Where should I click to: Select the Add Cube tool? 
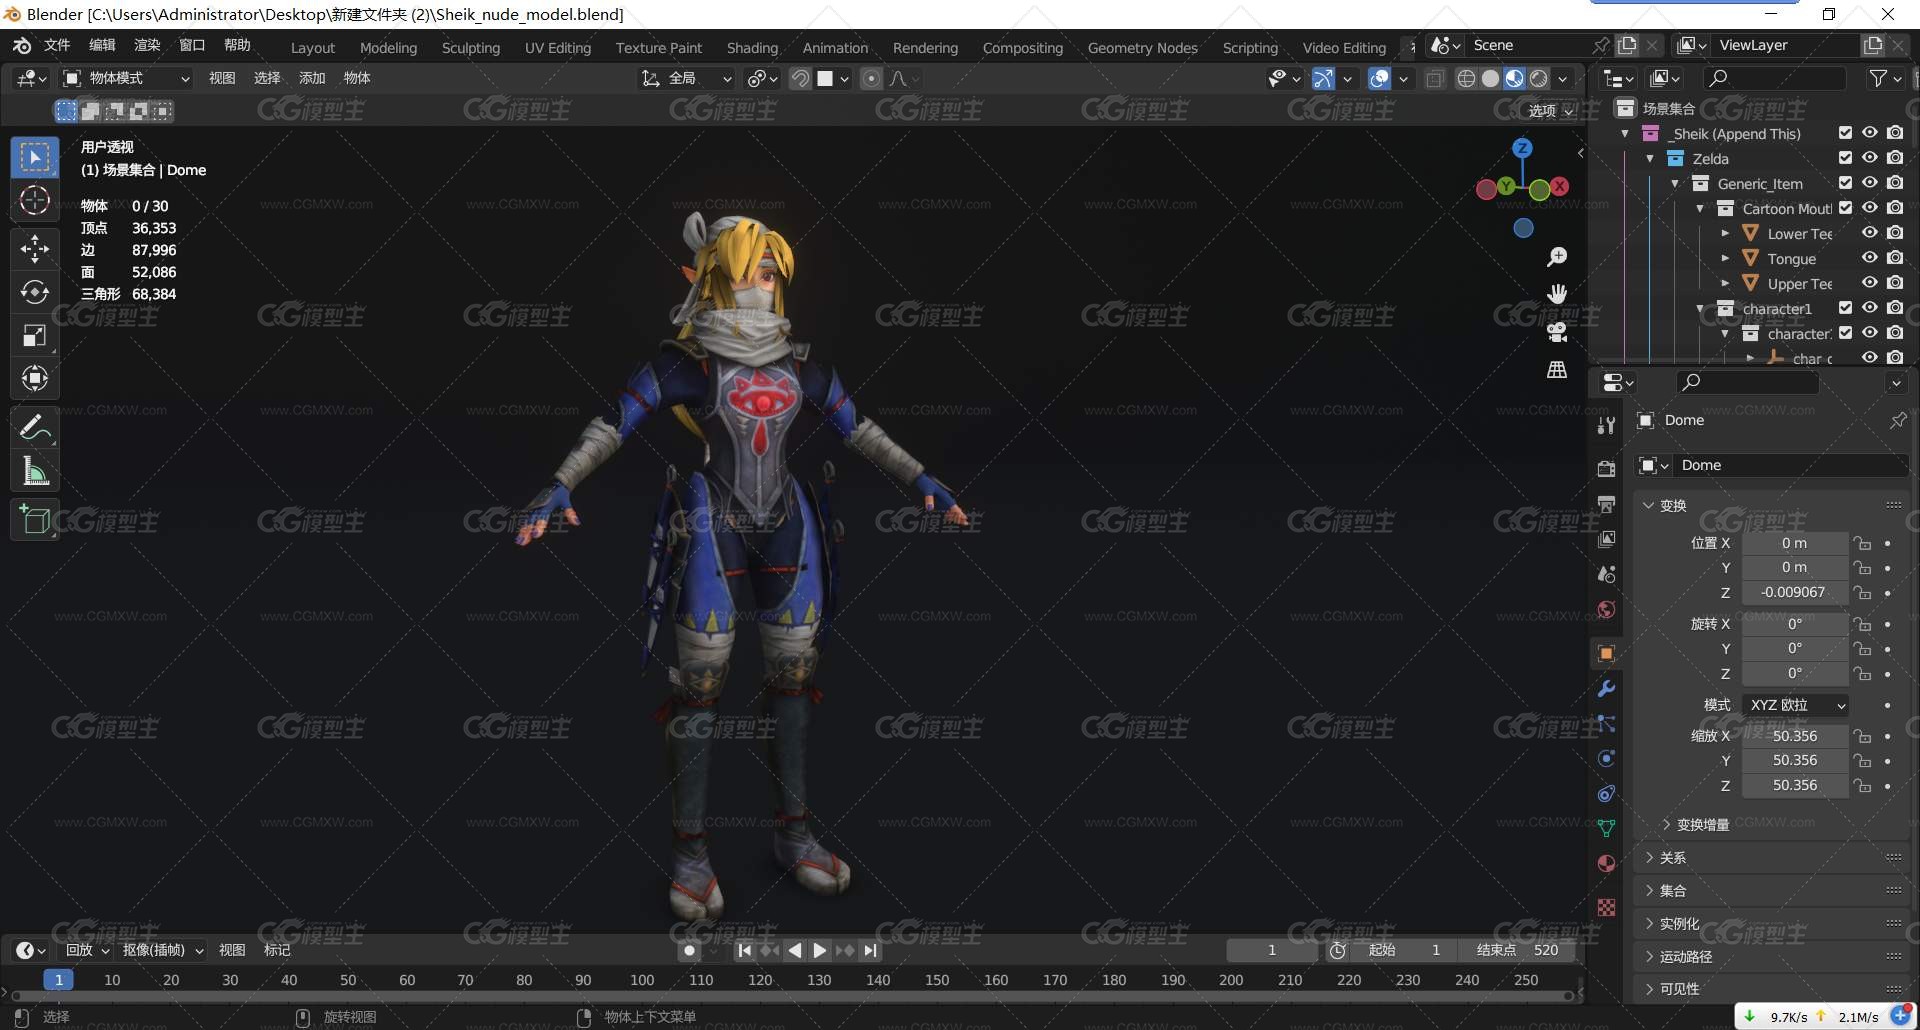click(x=35, y=520)
